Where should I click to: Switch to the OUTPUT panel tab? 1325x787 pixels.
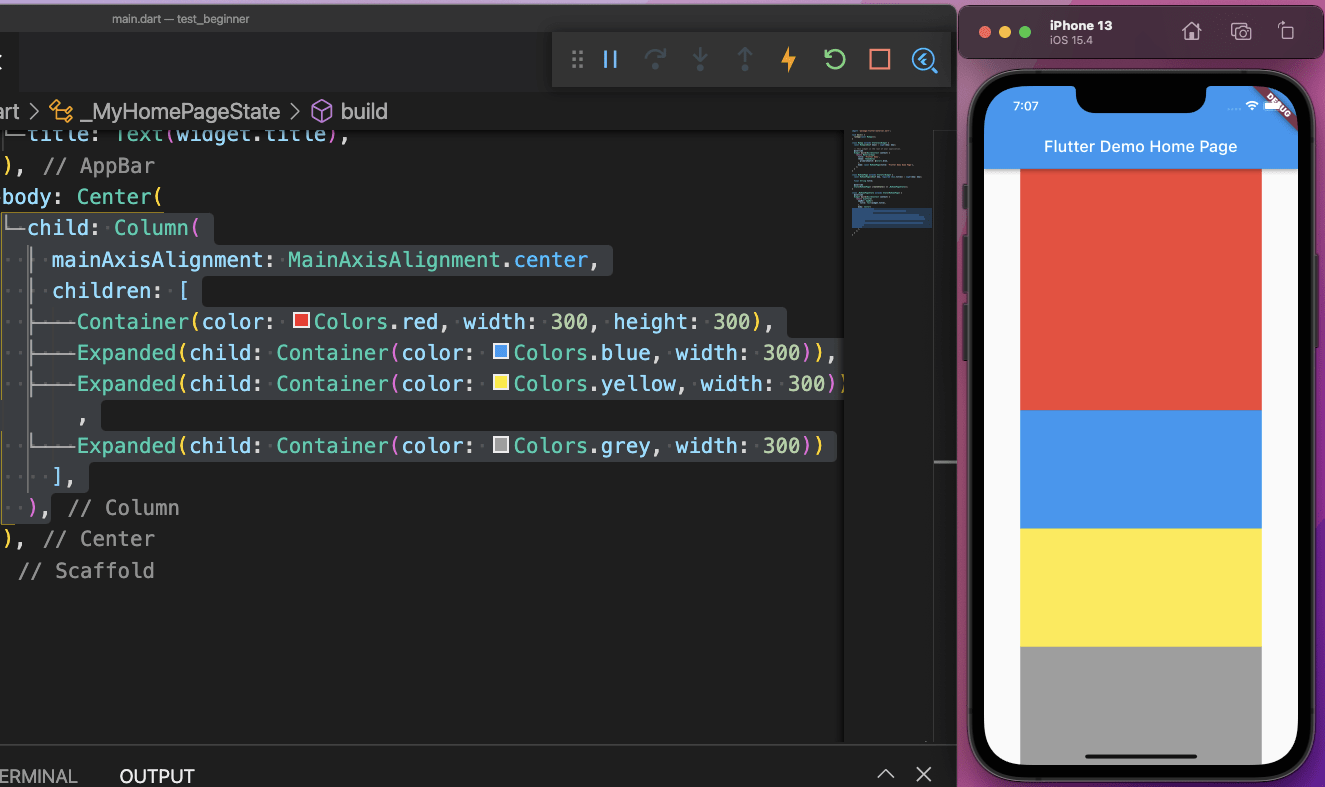coord(157,776)
